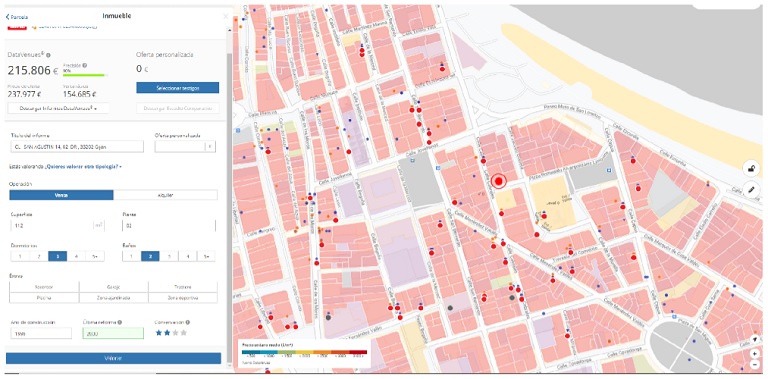Toggle the Trastero extra
Viewport: 768px width, 379px height.
pos(183,287)
